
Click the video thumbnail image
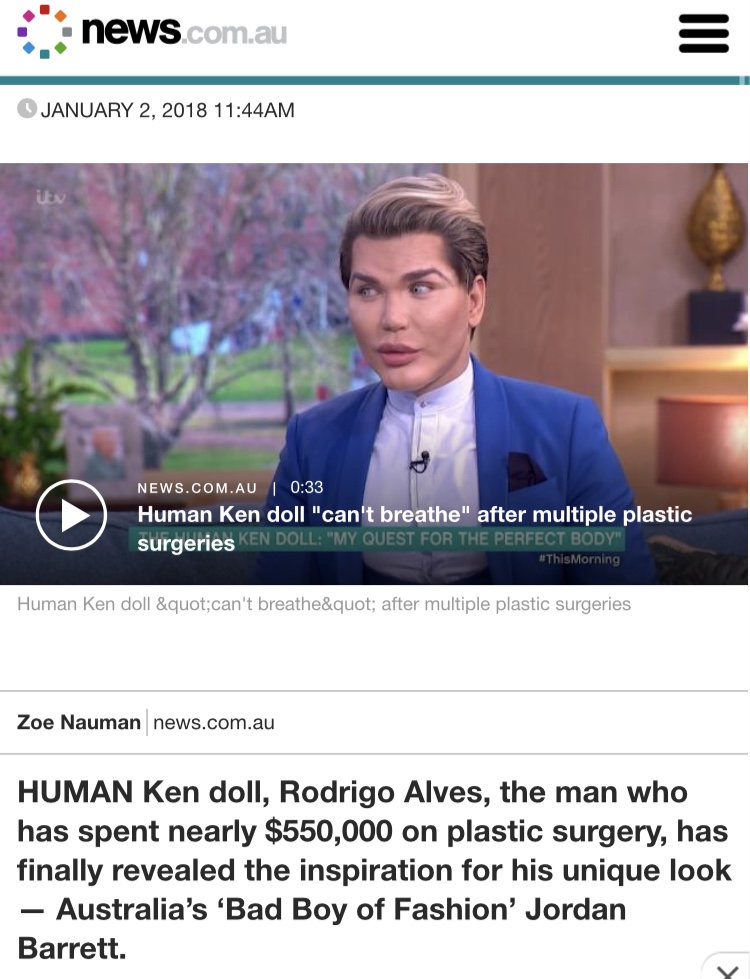pos(374,374)
